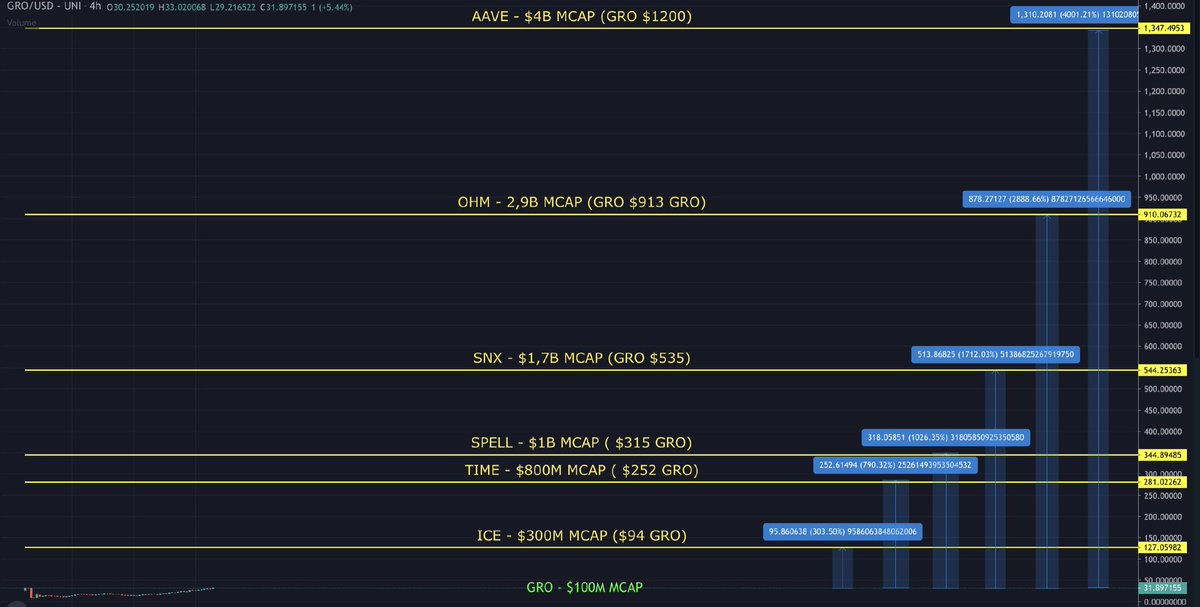Click the 127.05982 yellow price label
Image resolution: width=1200 pixels, height=607 pixels.
[1165, 547]
